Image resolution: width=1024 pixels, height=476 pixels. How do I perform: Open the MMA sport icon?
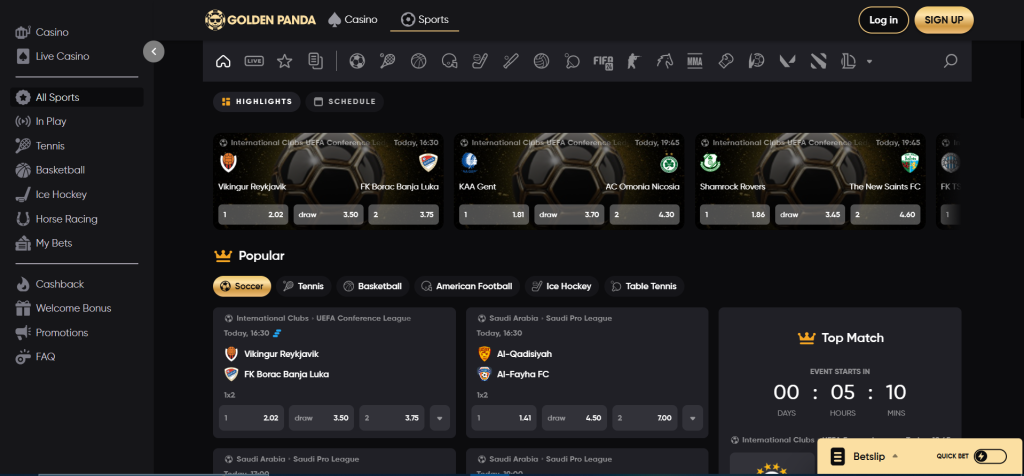695,62
